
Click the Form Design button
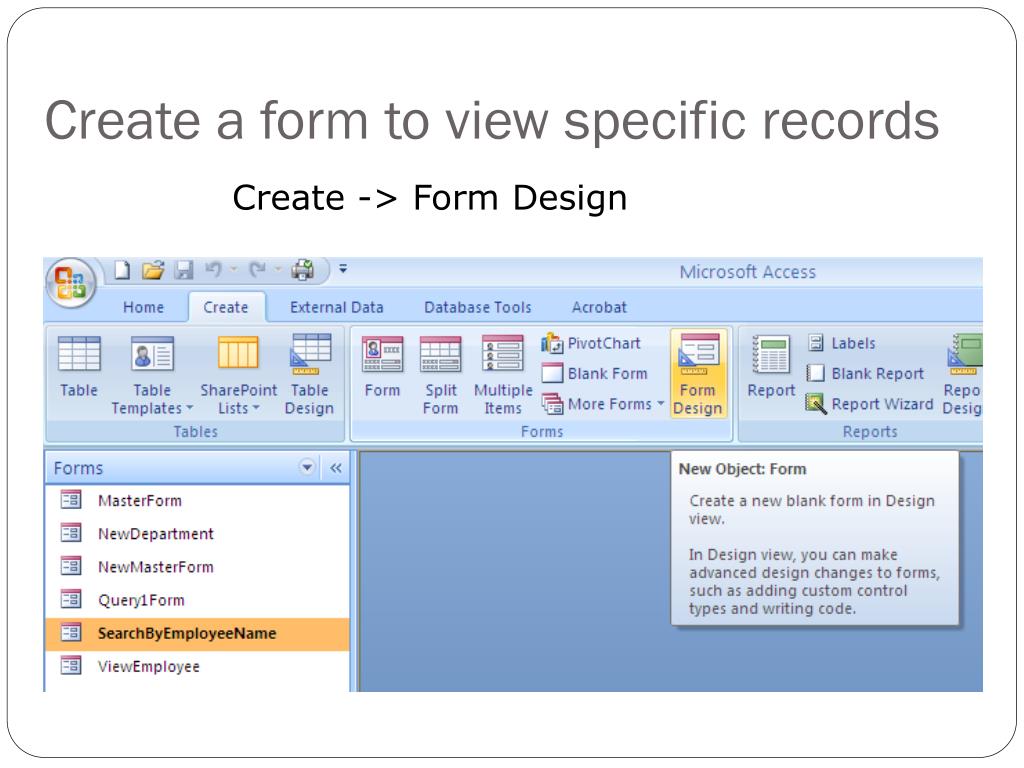(697, 374)
